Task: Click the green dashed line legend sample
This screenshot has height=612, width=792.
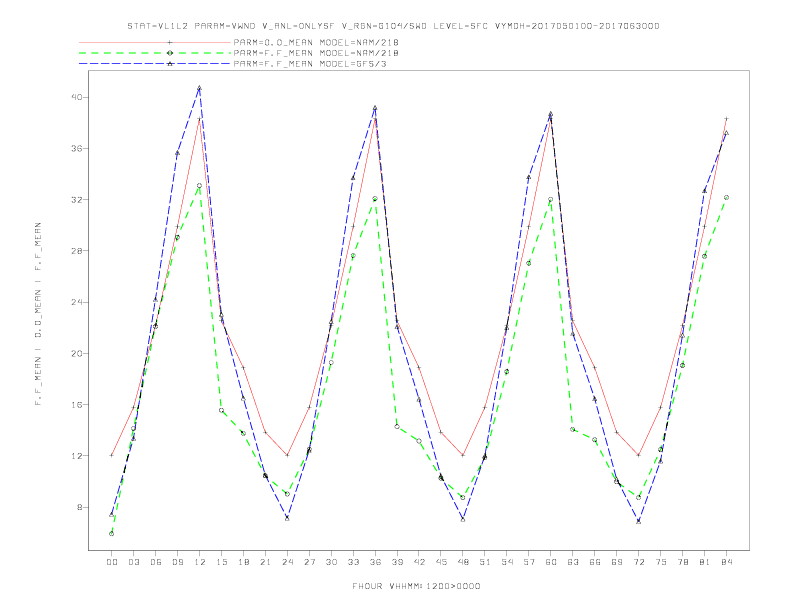Action: pos(155,53)
